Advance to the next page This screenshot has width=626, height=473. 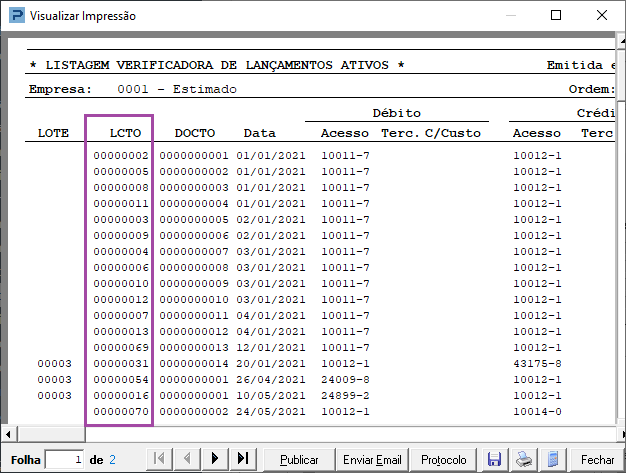click(214, 459)
